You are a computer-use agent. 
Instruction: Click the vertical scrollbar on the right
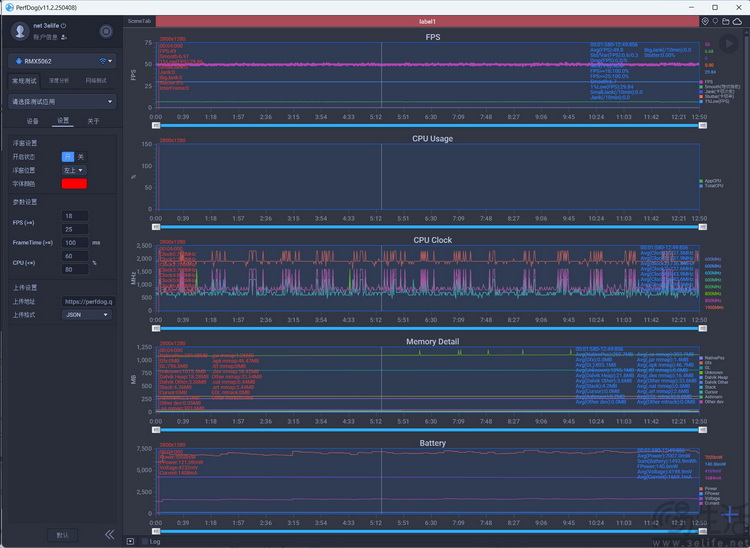click(747, 282)
